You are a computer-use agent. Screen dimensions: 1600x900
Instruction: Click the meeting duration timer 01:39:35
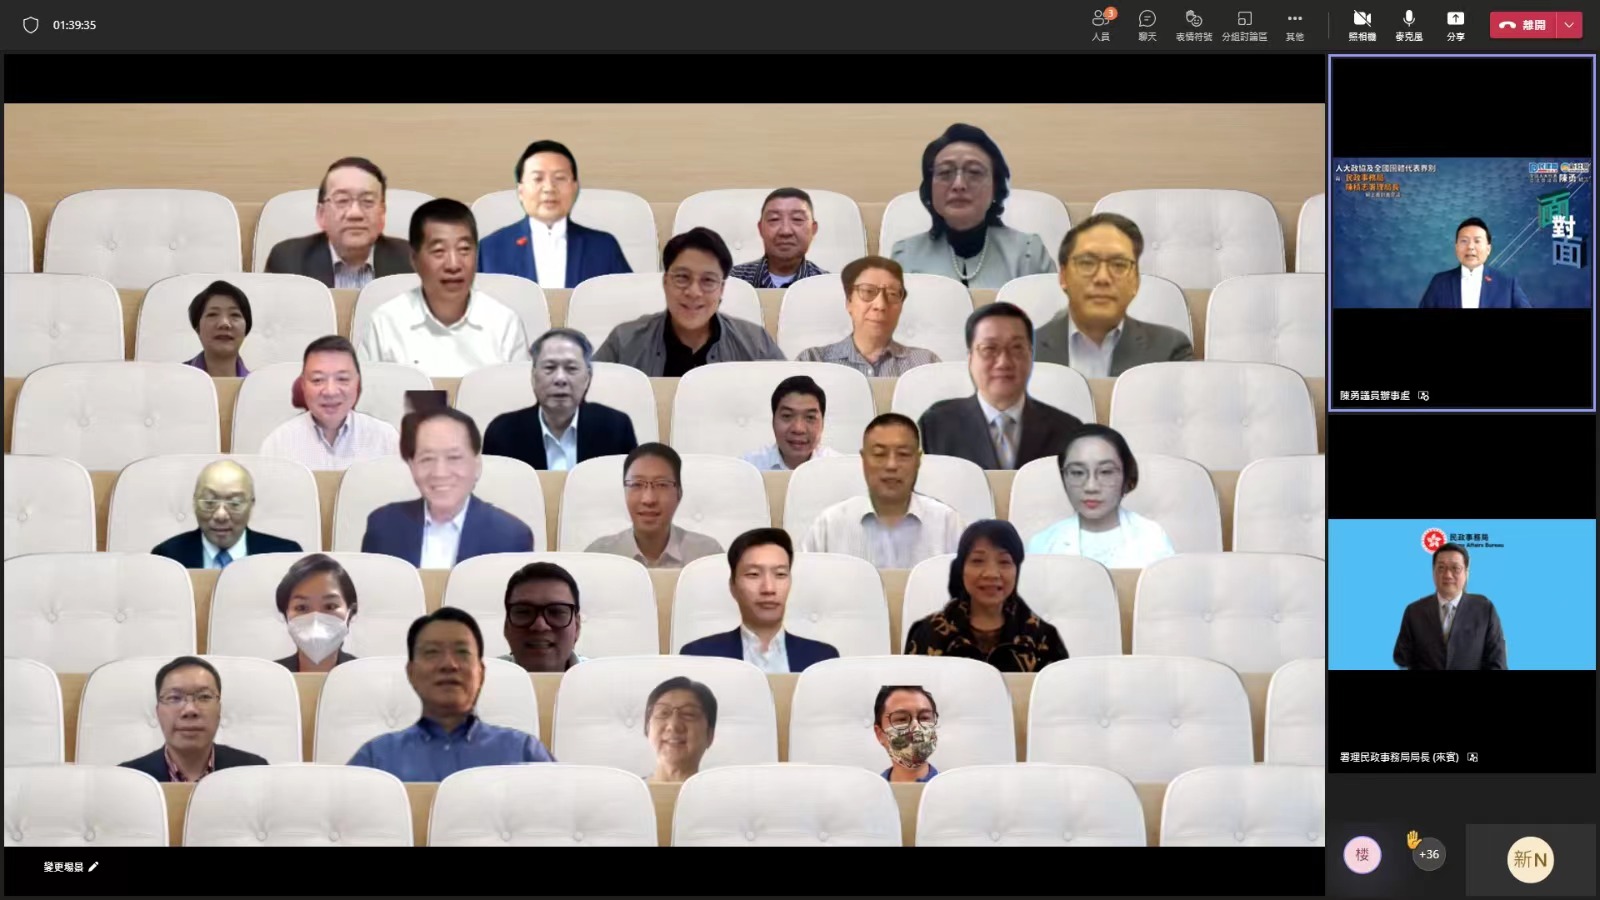coord(75,25)
